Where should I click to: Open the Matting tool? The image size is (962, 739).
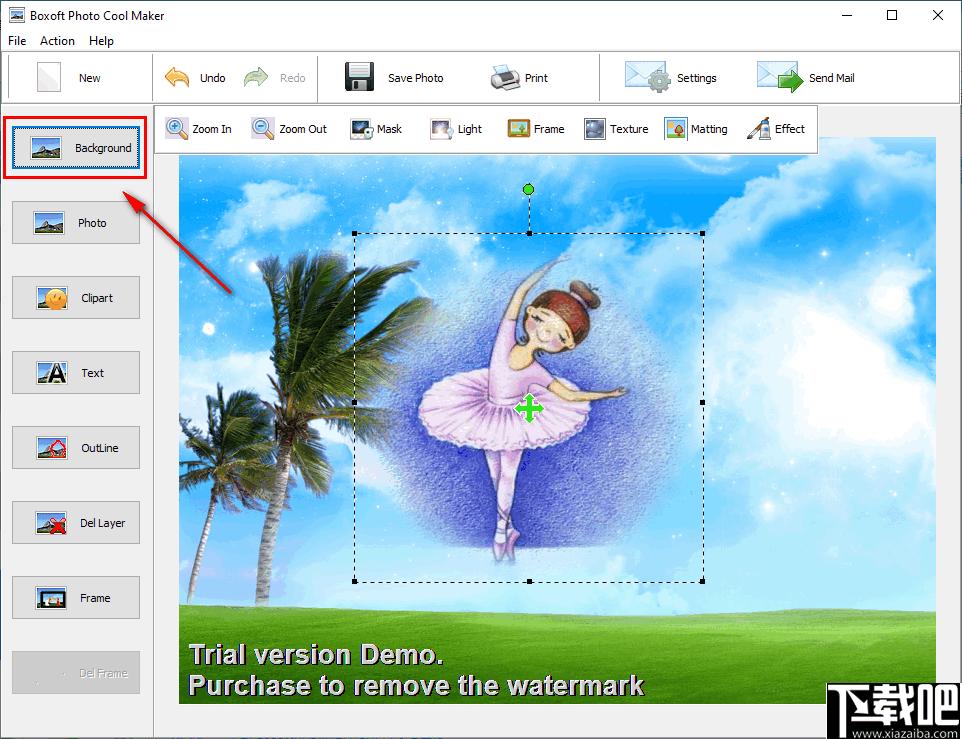coord(696,129)
